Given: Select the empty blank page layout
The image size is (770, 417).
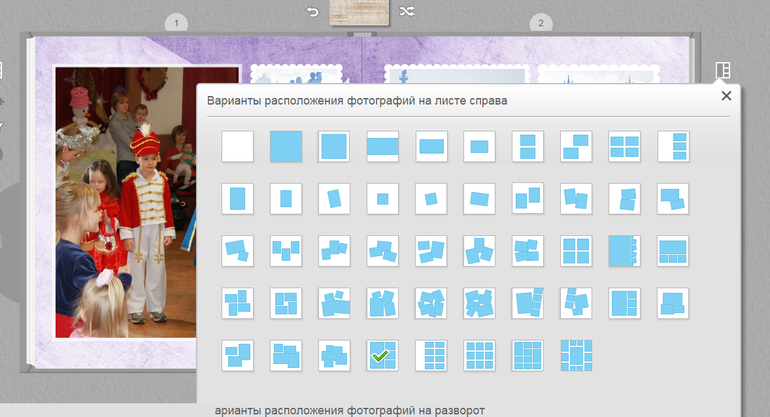Looking at the screenshot, I should tap(237, 146).
